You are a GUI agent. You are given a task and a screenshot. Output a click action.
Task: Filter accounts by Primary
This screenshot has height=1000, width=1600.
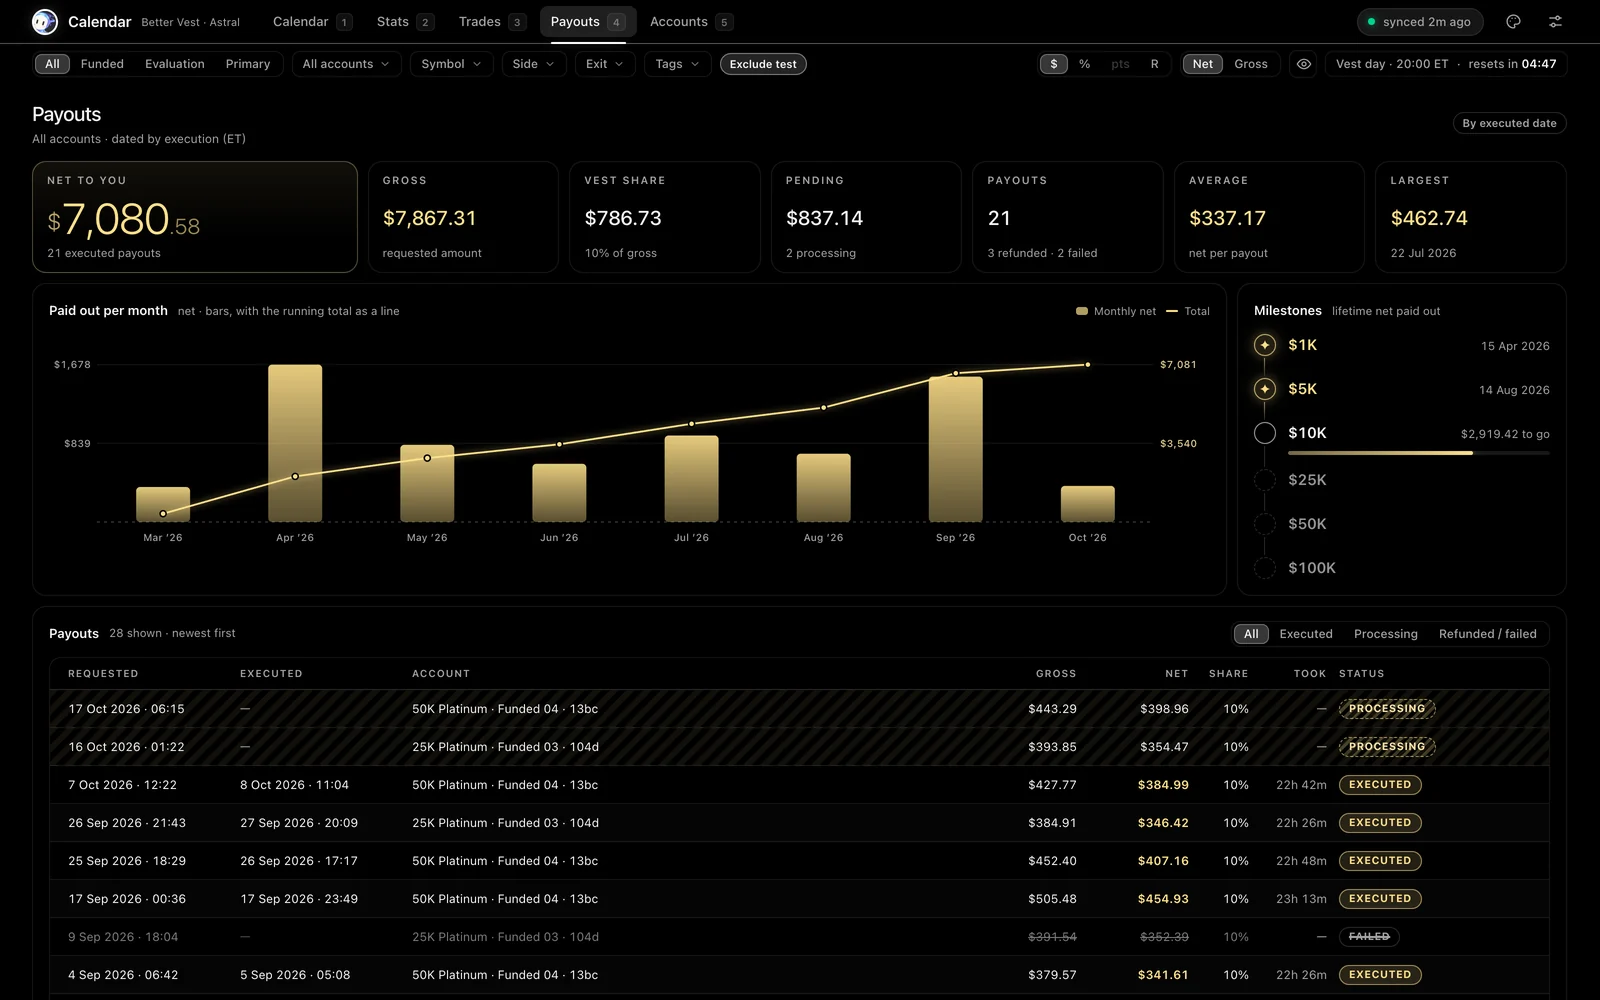pyautogui.click(x=248, y=64)
